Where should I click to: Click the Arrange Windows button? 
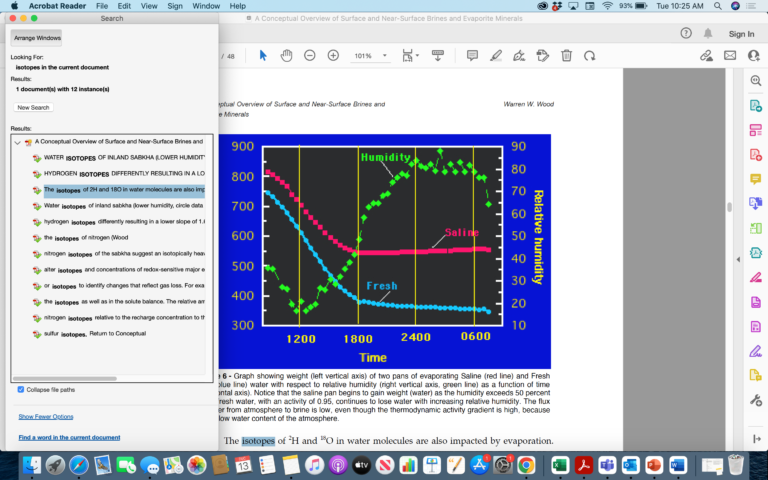tap(35, 38)
